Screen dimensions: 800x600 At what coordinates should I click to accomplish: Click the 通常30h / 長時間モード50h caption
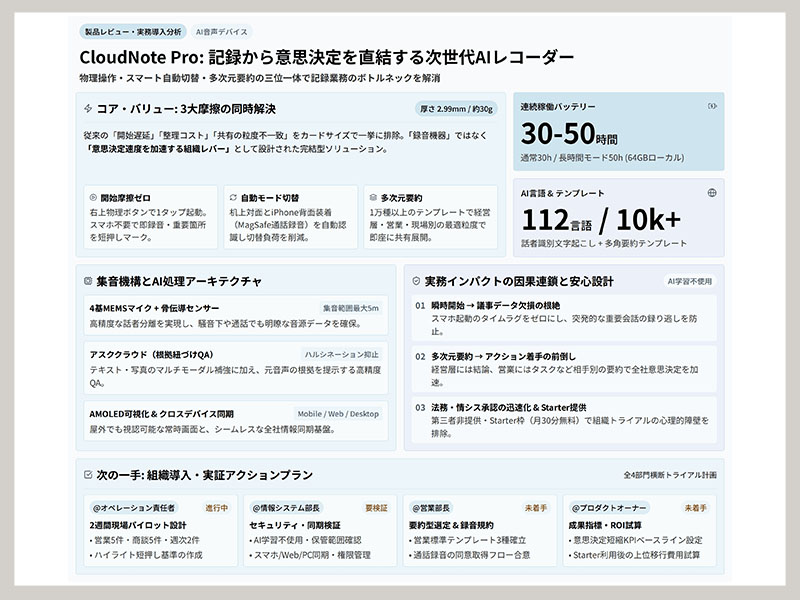[x=602, y=158]
